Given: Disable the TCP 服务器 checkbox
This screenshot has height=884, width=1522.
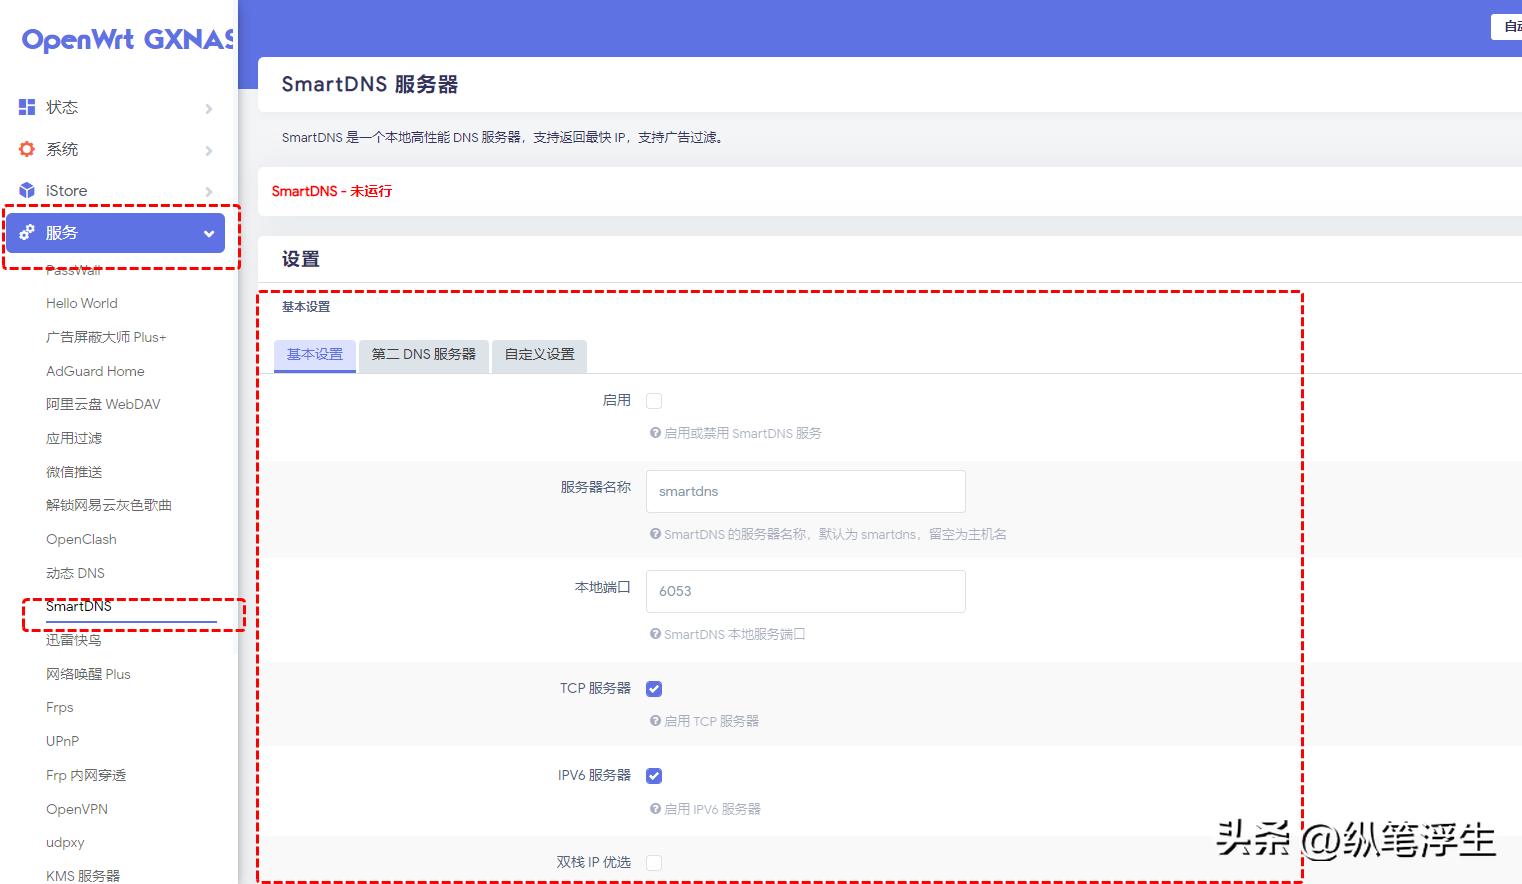Looking at the screenshot, I should 653,688.
